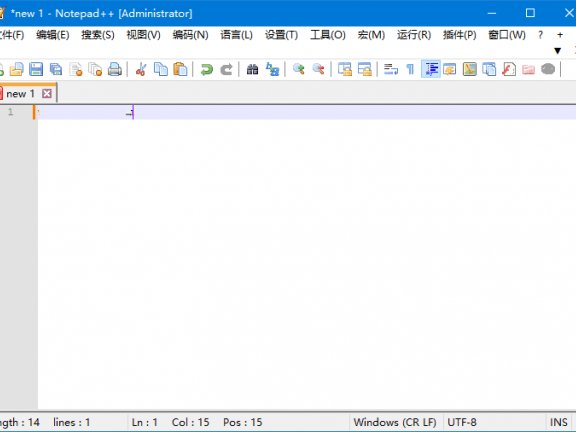Viewport: 576px width, 432px height.
Task: Open the user defined language icon
Action: [x=450, y=69]
